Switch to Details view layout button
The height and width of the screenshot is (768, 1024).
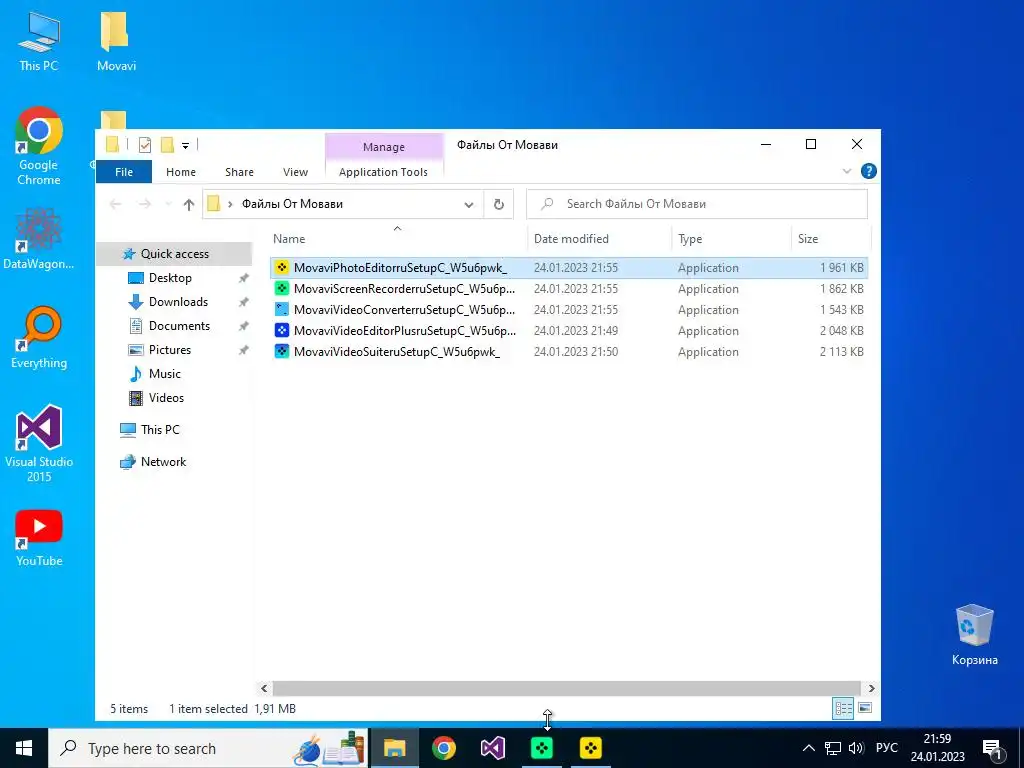843,708
